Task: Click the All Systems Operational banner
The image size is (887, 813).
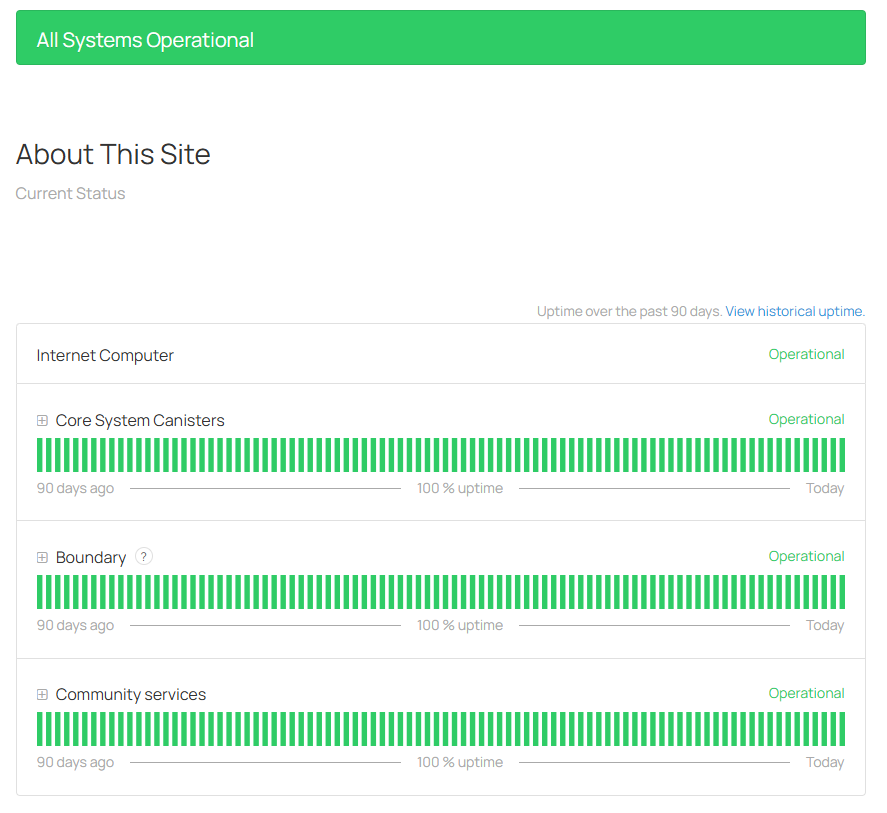Action: pyautogui.click(x=440, y=38)
